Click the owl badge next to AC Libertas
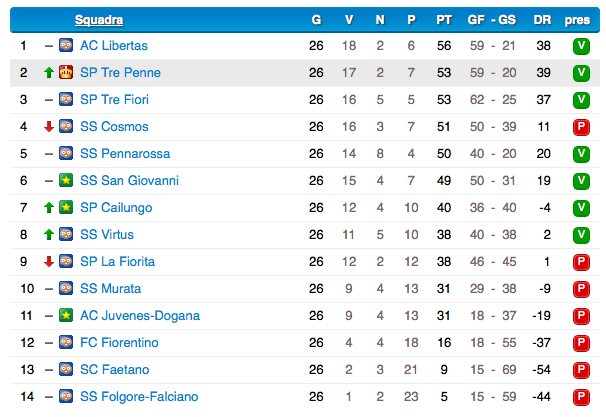This screenshot has width=606, height=417. 66,45
